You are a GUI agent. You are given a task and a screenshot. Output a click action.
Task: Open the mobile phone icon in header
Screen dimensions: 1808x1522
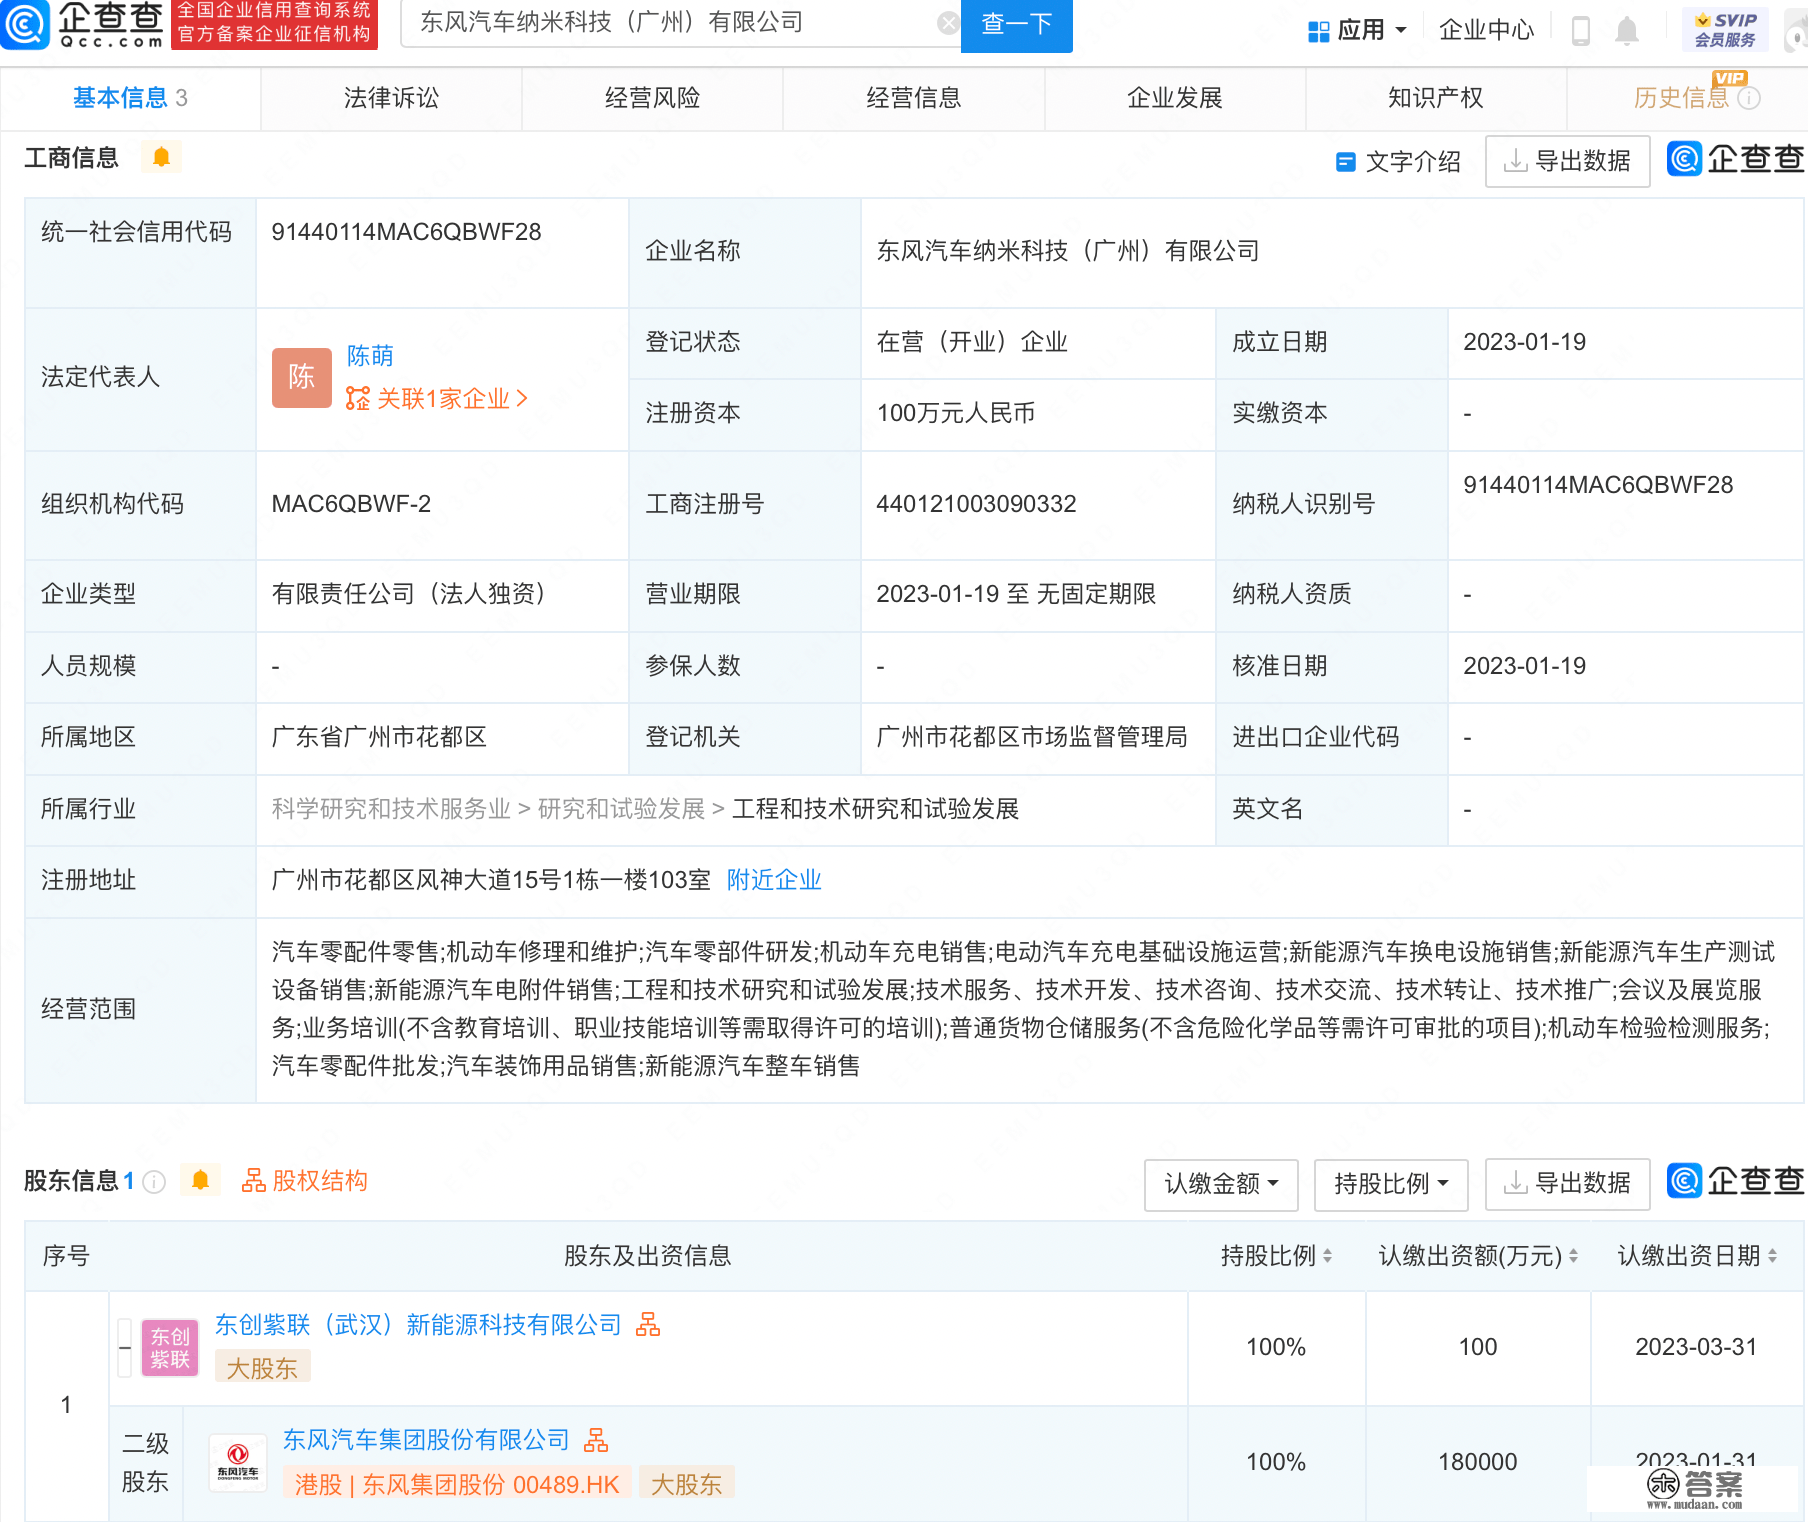1581,30
